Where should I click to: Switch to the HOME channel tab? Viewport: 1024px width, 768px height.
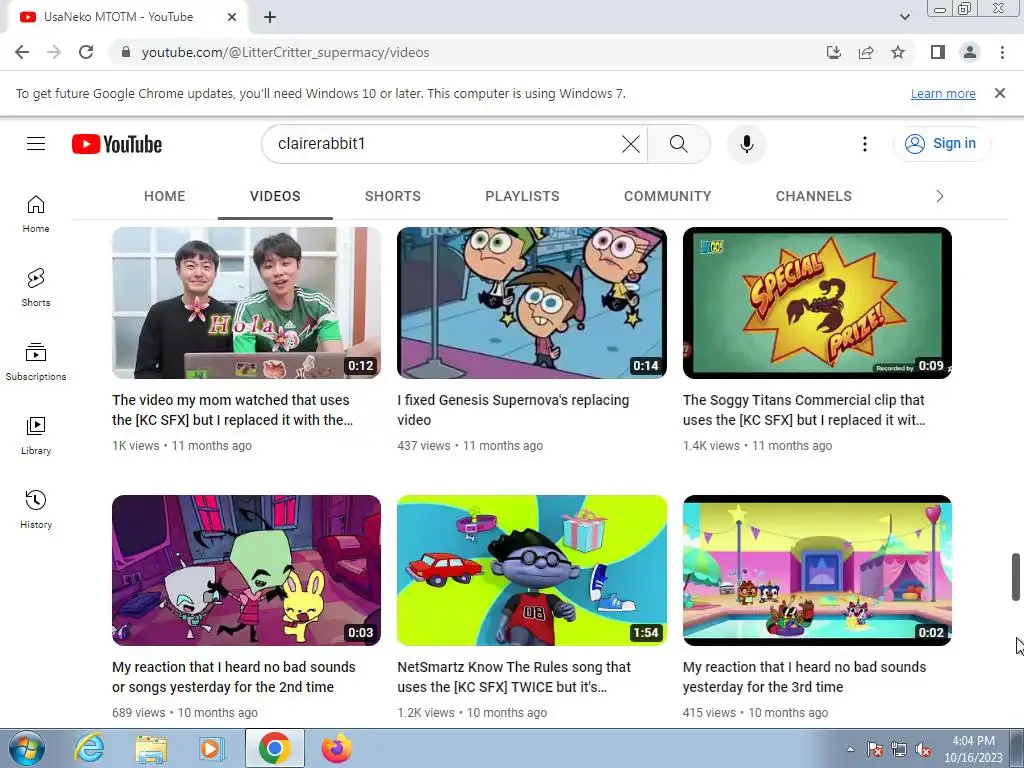point(165,196)
